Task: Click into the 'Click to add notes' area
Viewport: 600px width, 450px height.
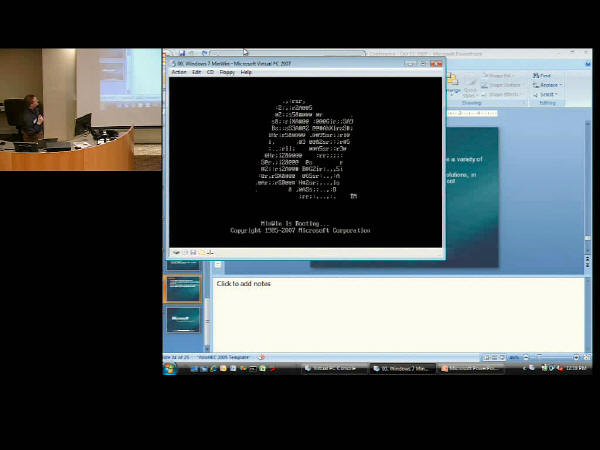Action: (400, 310)
